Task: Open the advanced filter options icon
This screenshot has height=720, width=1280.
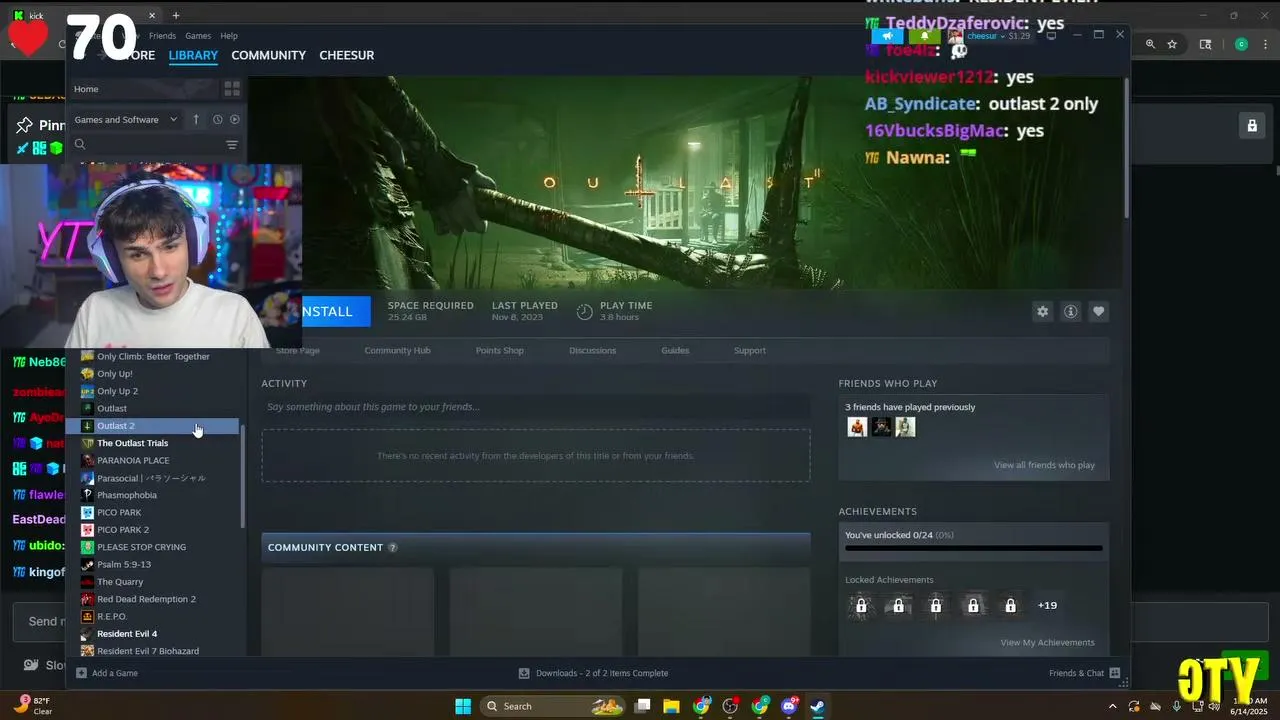Action: click(x=232, y=145)
